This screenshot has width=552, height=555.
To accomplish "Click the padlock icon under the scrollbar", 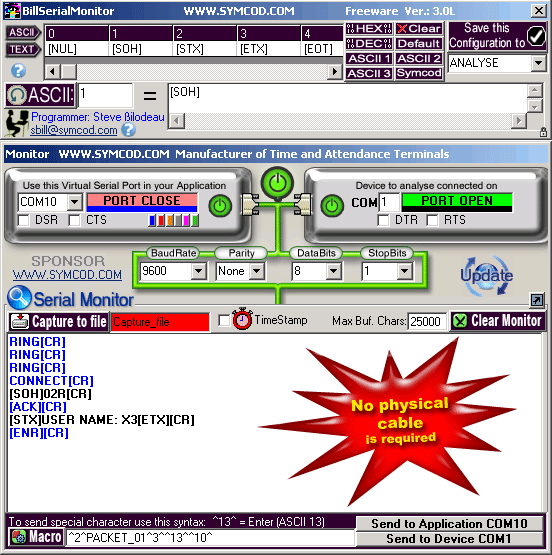I will click(x=543, y=132).
